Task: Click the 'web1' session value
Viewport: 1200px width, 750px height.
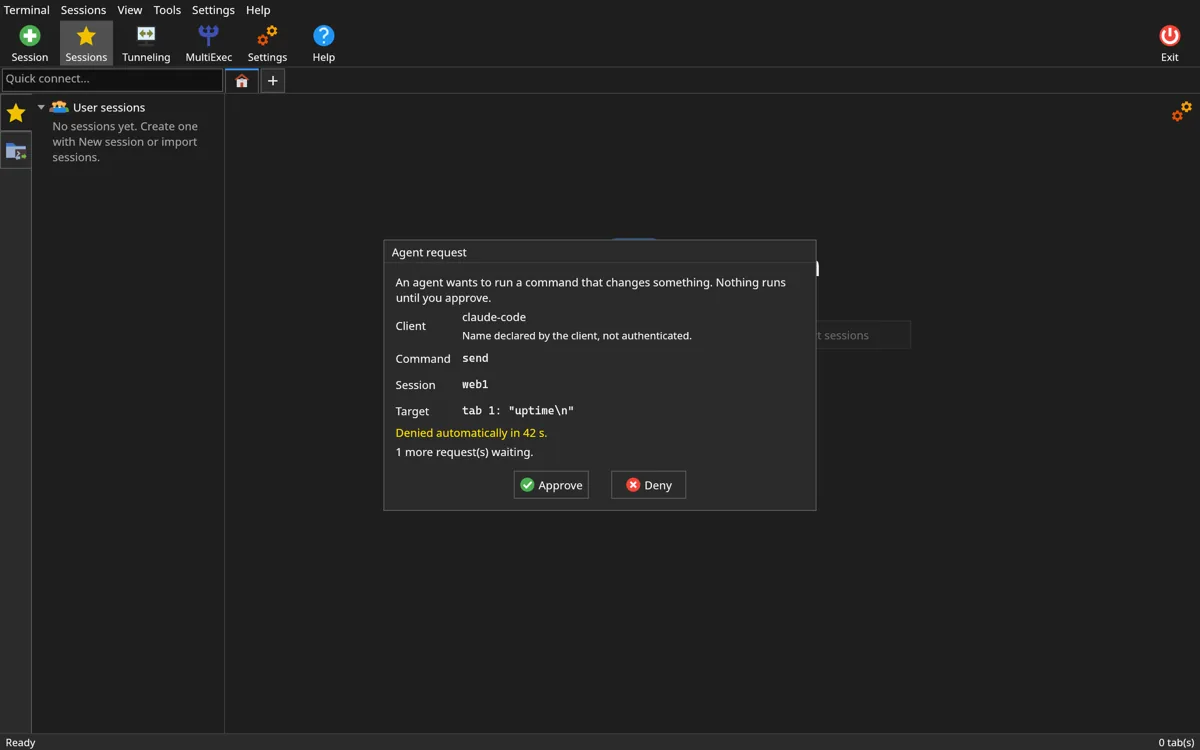Action: pyautogui.click(x=475, y=384)
